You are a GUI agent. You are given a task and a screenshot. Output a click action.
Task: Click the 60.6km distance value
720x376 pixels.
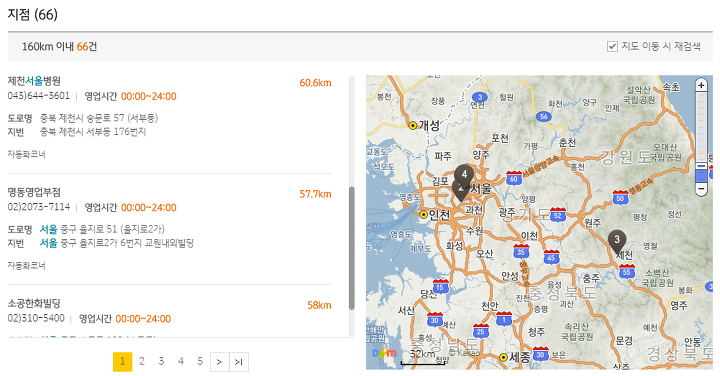tap(315, 83)
